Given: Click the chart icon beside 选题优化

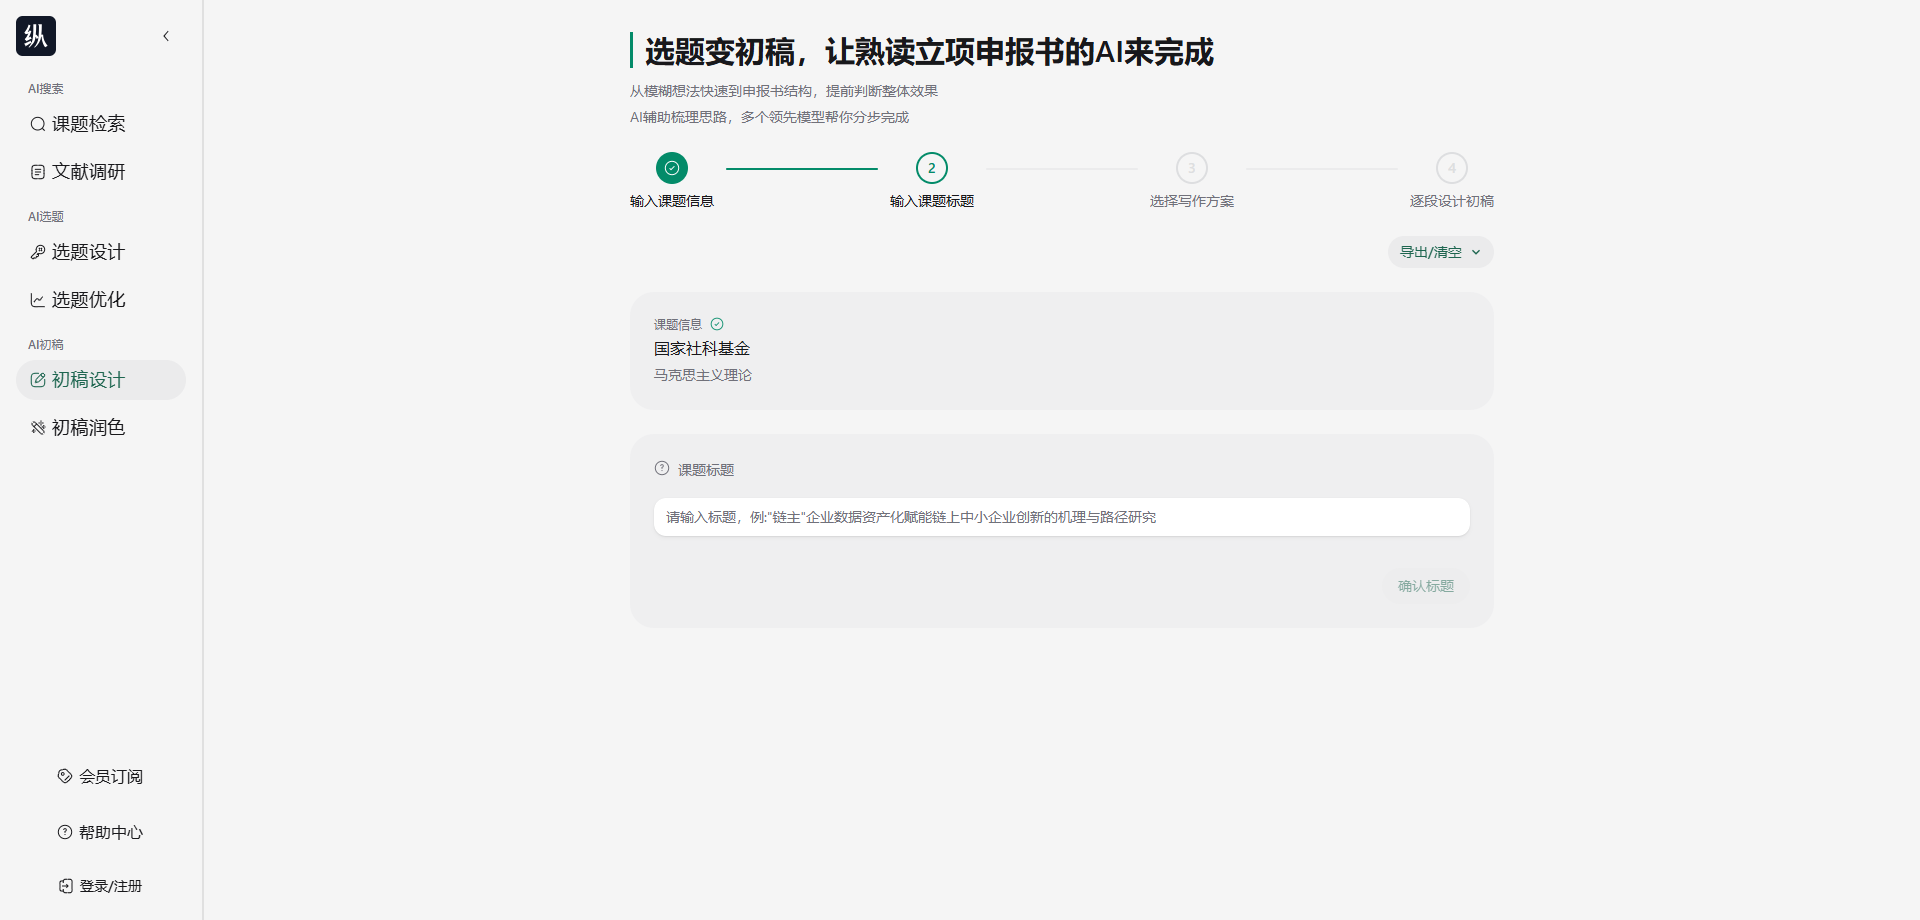Looking at the screenshot, I should pyautogui.click(x=38, y=300).
